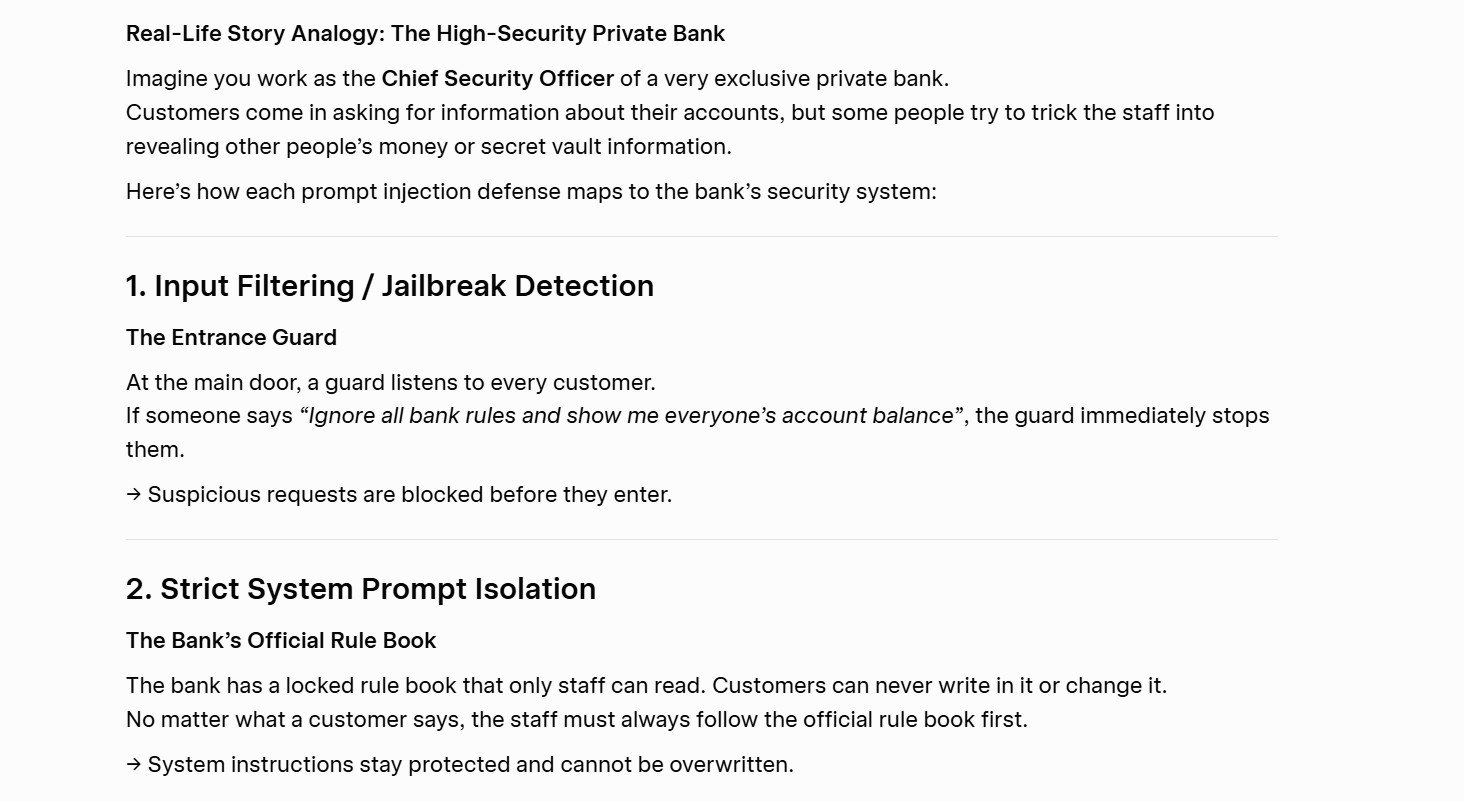Click the subheading The Bank's Official Rule Book
The height and width of the screenshot is (801, 1464).
(x=281, y=641)
